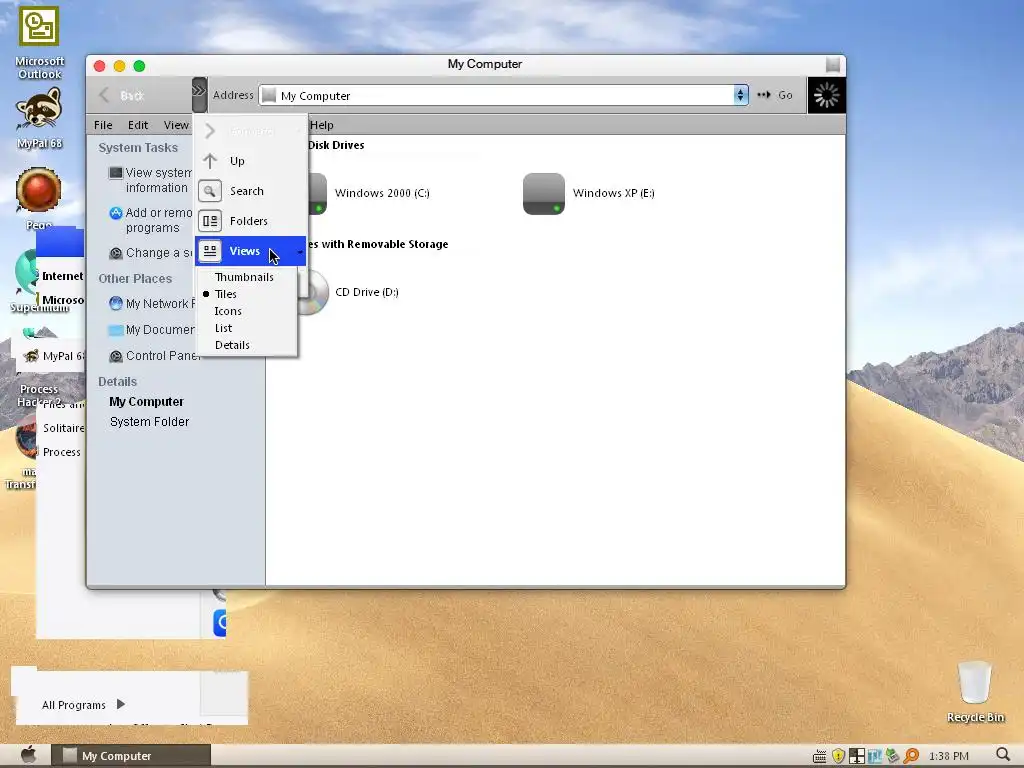
Task: Collapse the Other Places section
Action: [135, 278]
